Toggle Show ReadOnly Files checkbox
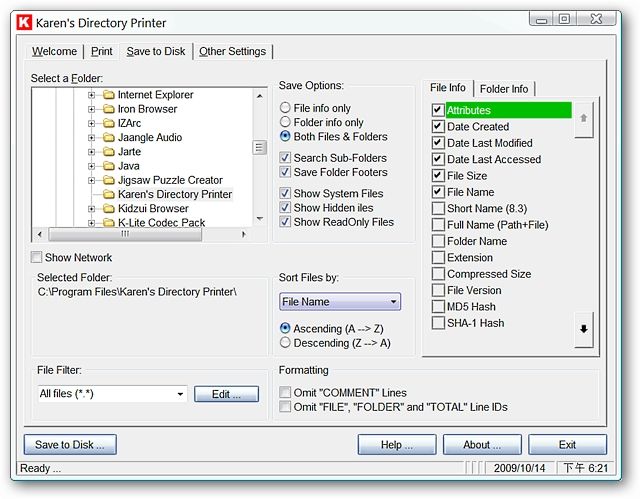This screenshot has height=499, width=640. 285,222
